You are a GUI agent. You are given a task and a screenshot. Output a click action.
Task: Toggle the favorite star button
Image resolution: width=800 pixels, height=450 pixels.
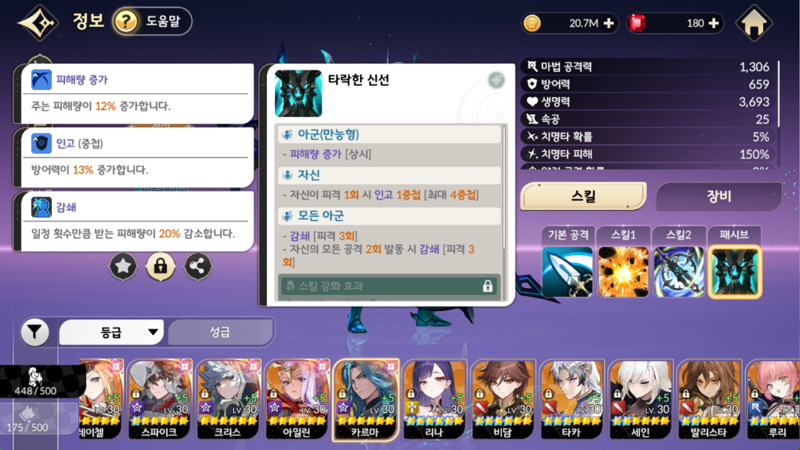coord(123,266)
